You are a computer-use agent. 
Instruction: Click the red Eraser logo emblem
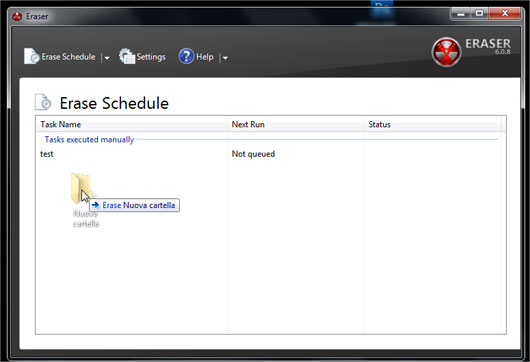point(446,52)
